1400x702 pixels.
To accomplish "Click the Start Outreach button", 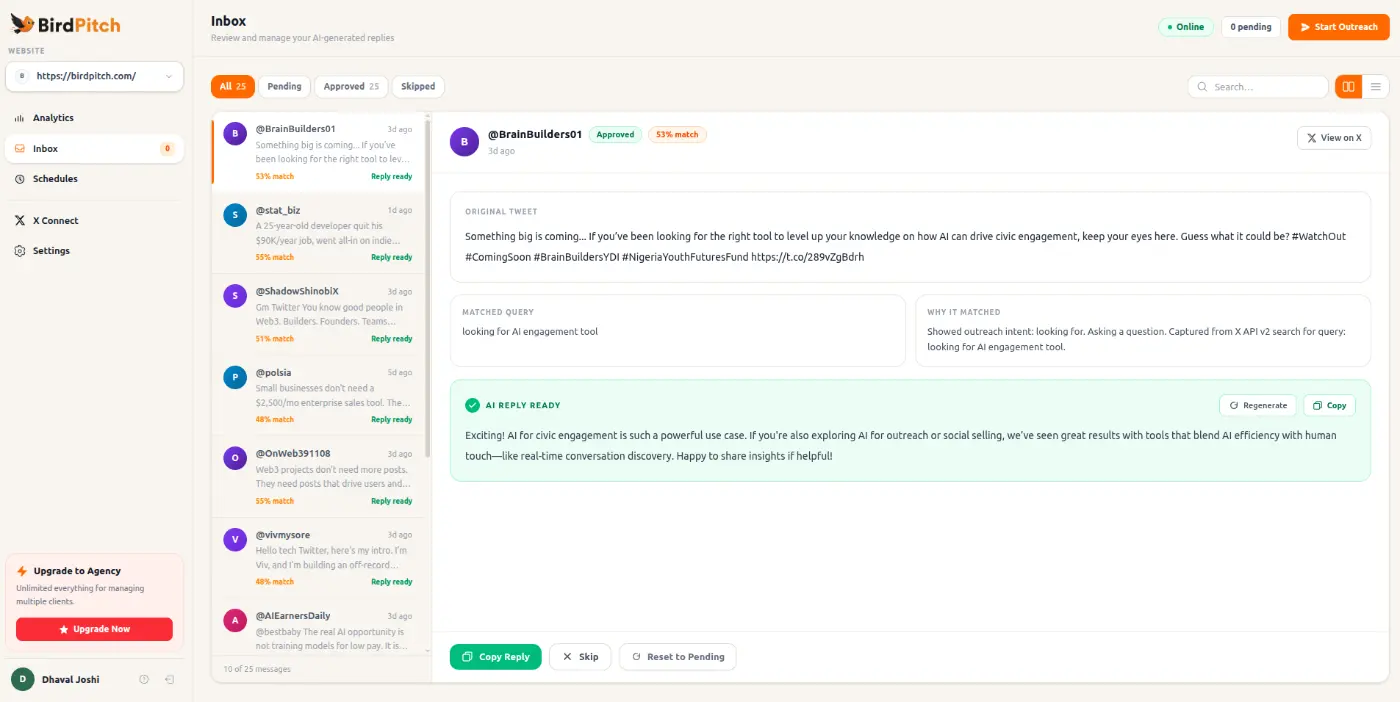I will [1338, 27].
